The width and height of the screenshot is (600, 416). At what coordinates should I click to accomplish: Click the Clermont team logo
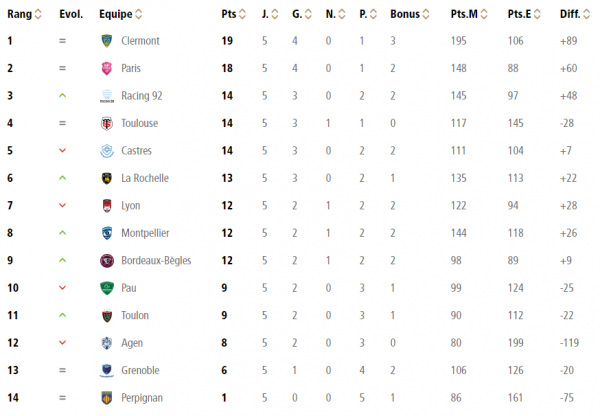tap(107, 41)
